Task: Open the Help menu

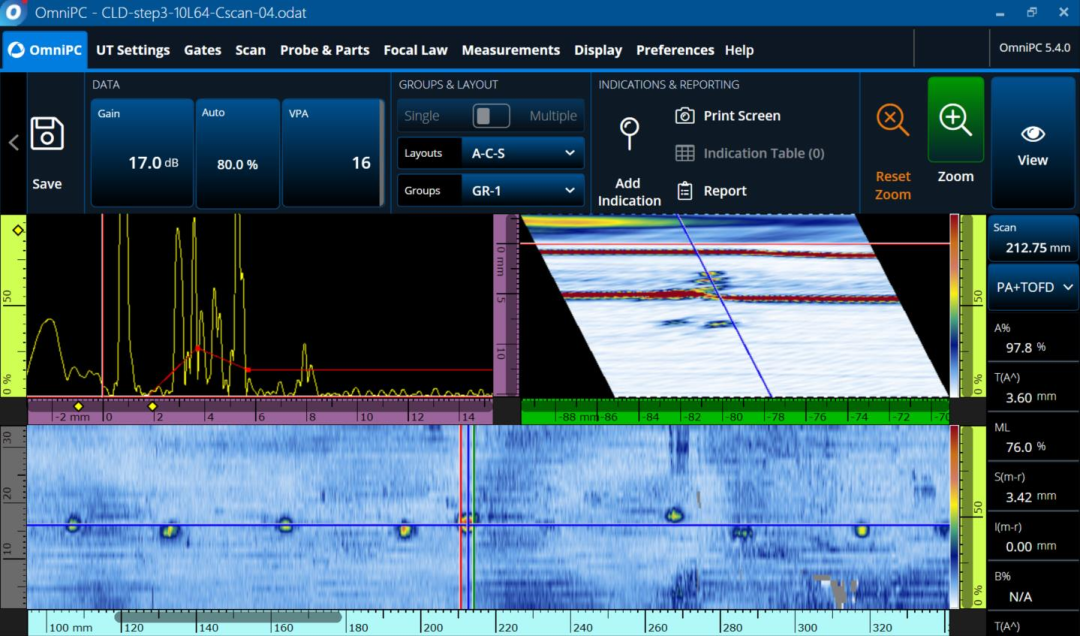Action: pos(739,50)
